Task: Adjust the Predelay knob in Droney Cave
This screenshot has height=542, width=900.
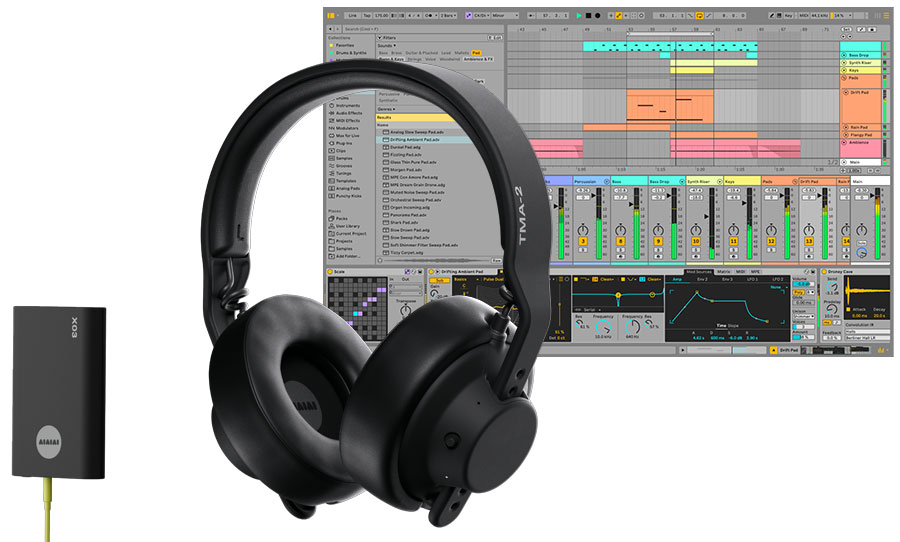Action: [832, 309]
